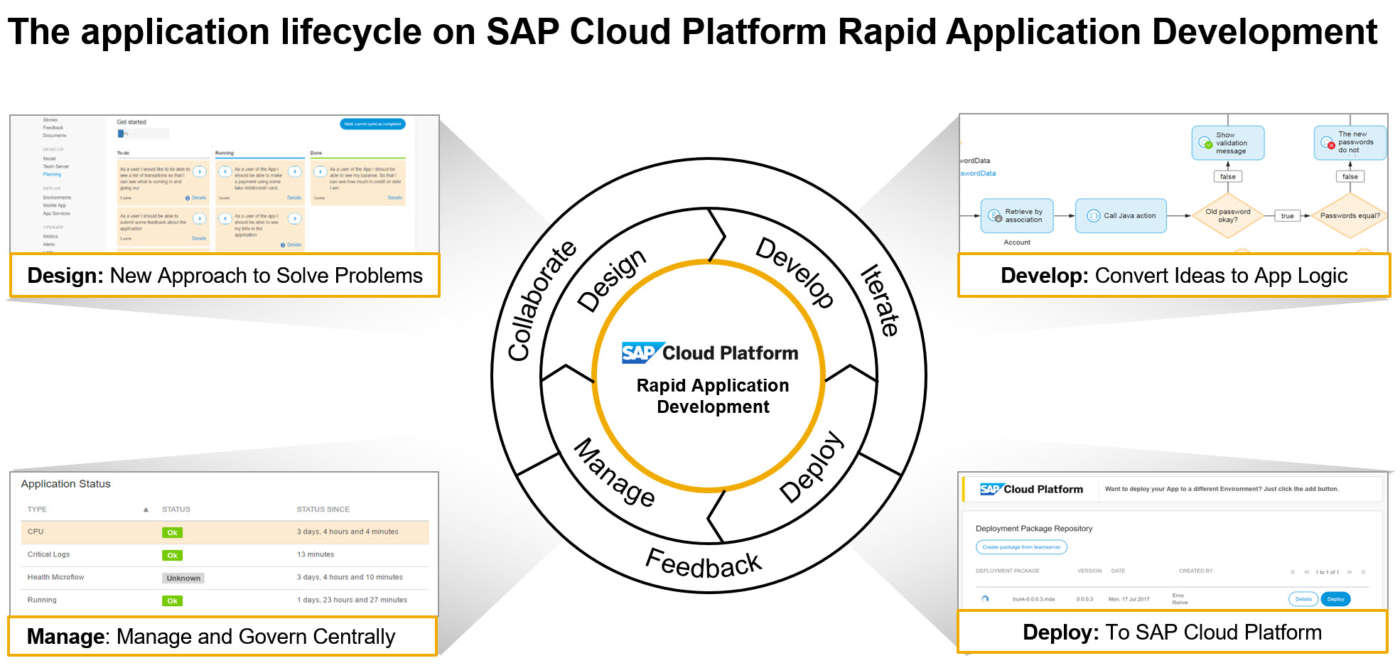Image resolution: width=1400 pixels, height=668 pixels.
Task: Click the Old password okay? decision diamond
Action: click(1226, 215)
